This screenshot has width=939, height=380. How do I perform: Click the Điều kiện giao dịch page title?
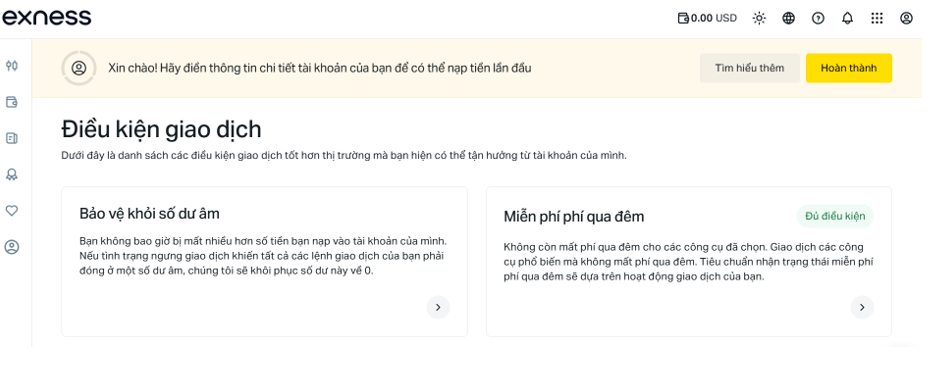[x=161, y=129]
